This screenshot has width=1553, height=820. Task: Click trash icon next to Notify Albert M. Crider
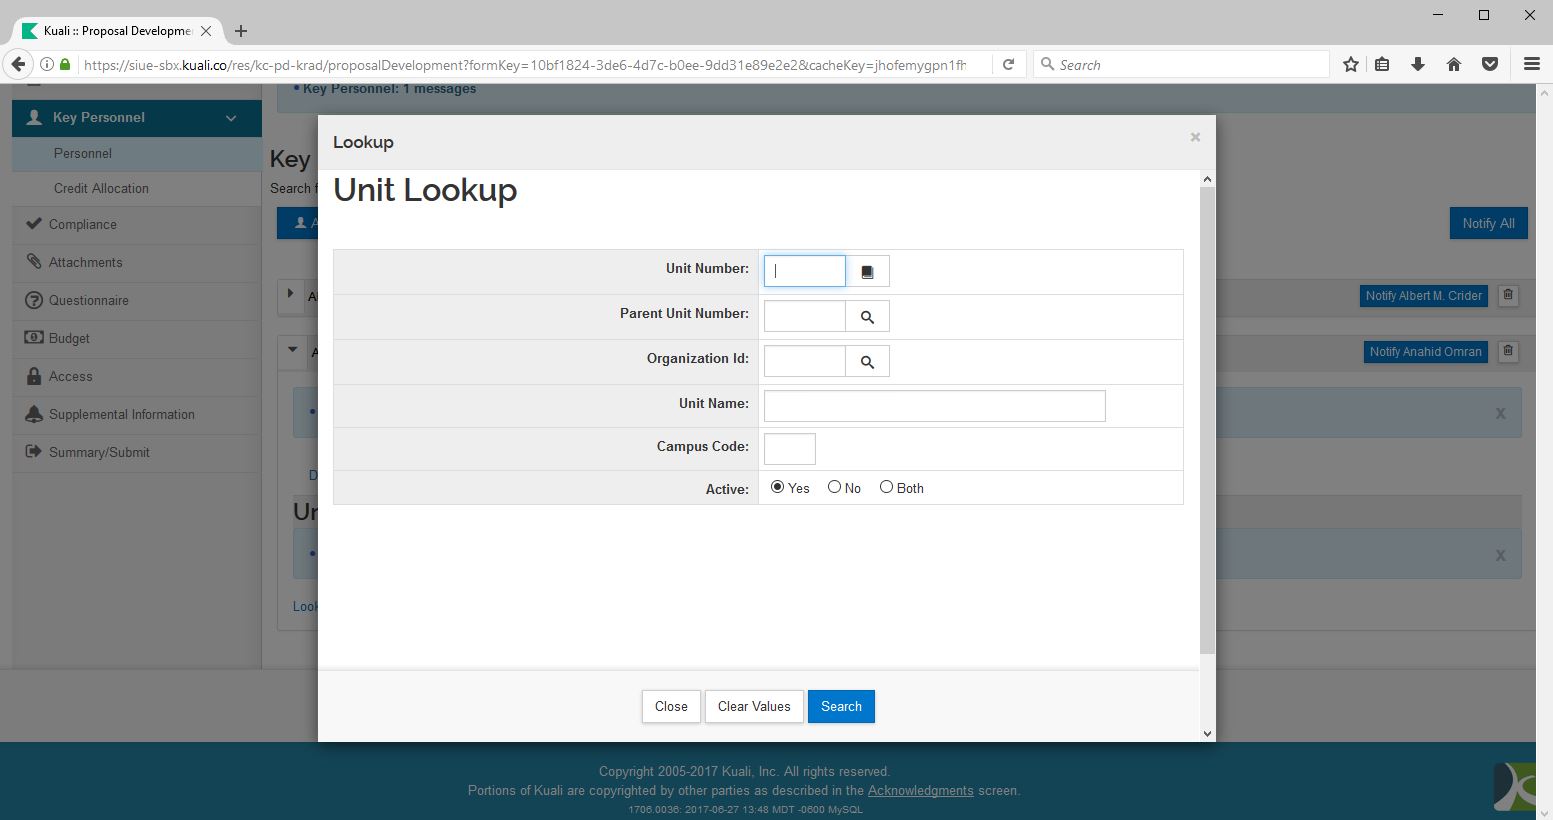click(1508, 296)
